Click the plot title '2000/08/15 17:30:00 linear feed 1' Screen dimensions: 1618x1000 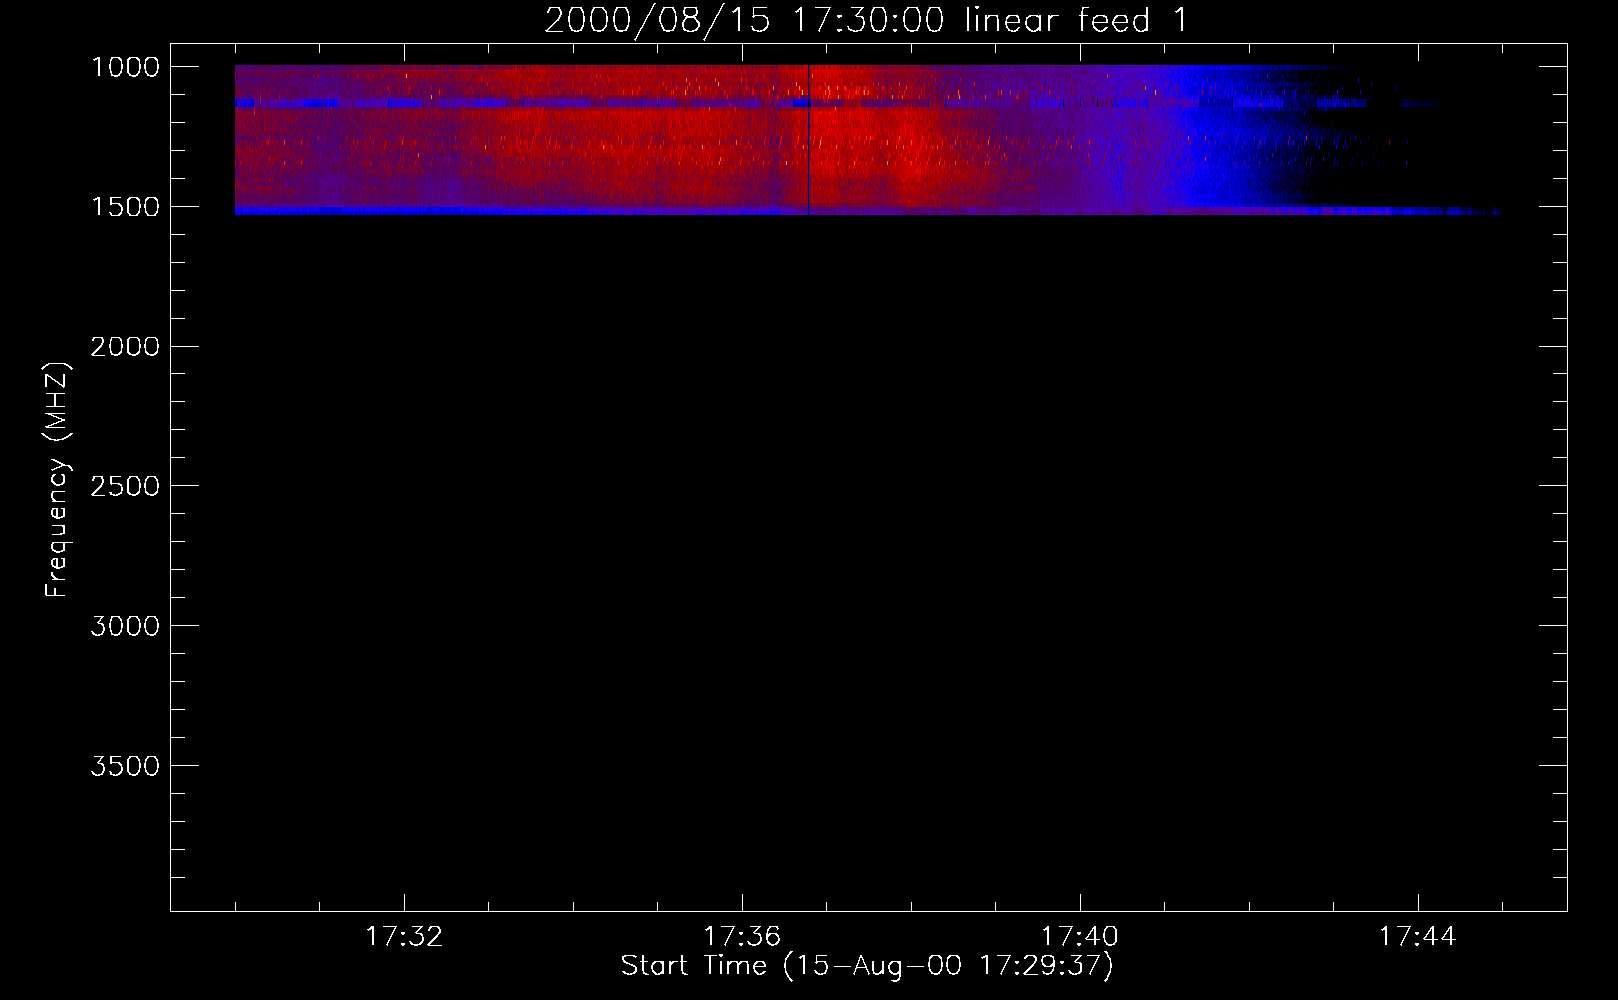(x=867, y=20)
